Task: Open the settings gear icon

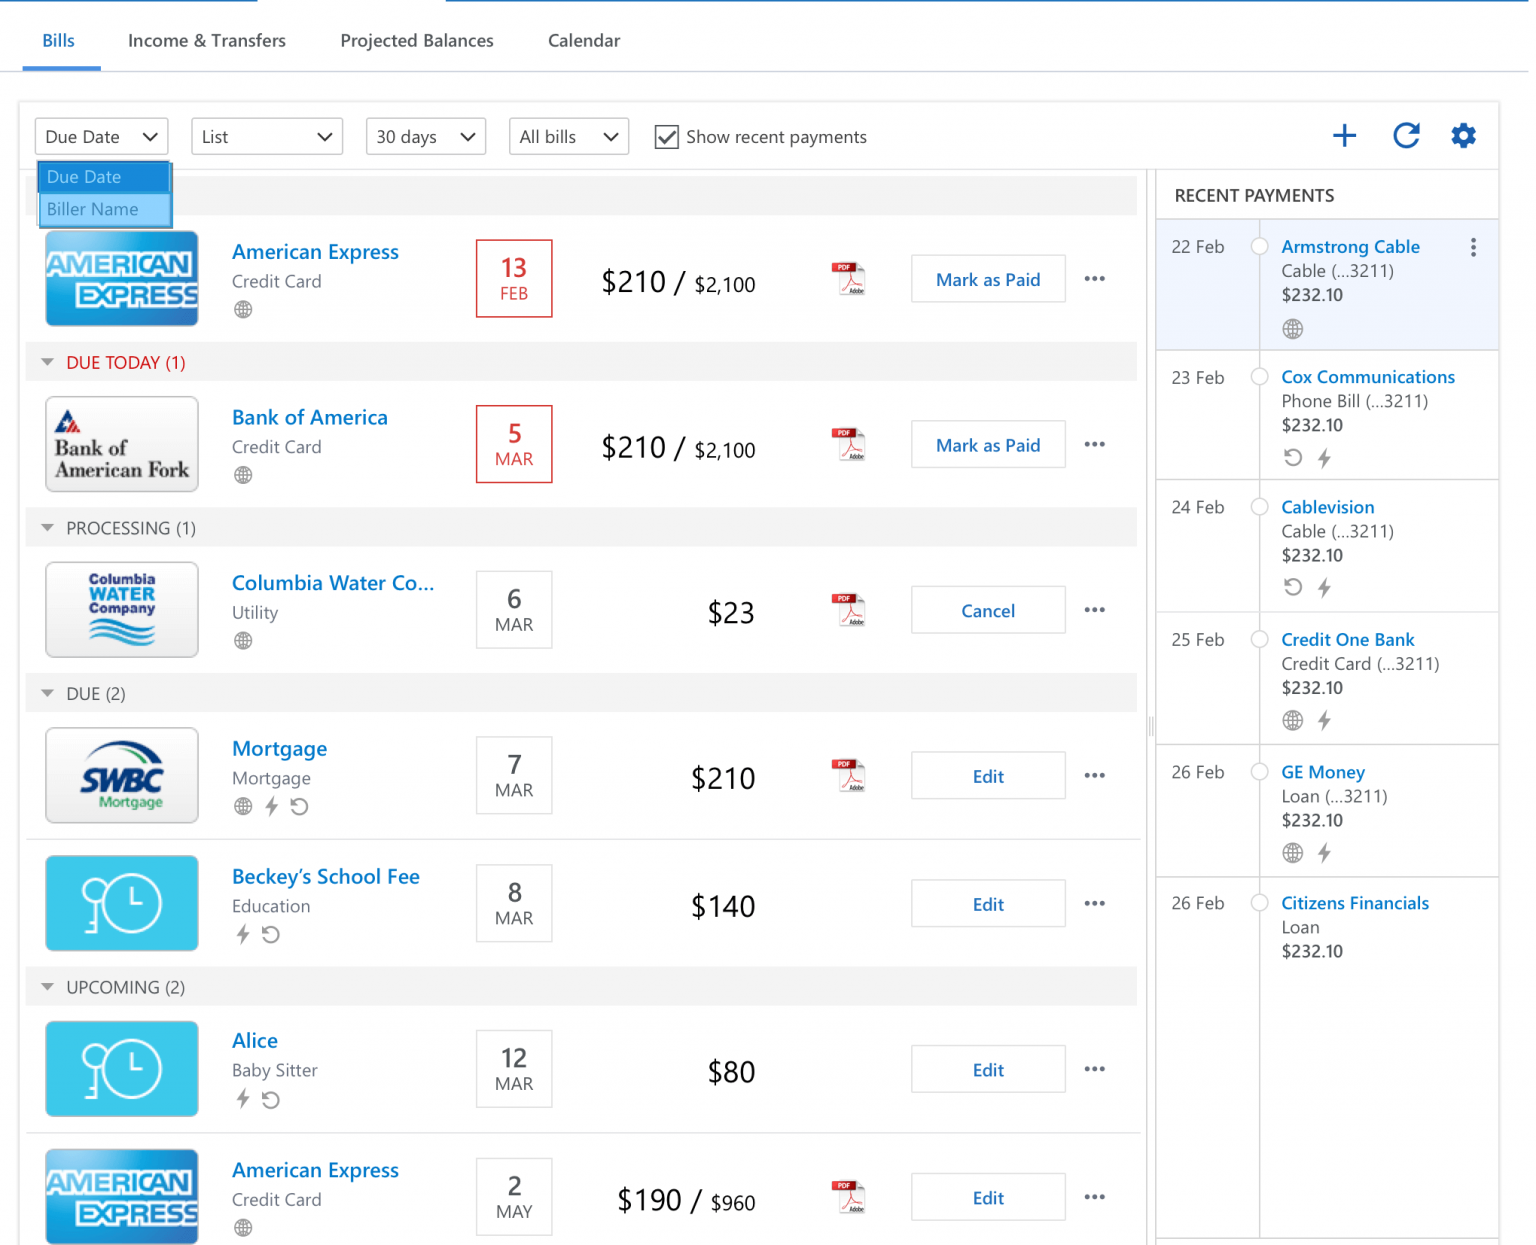Action: [1463, 135]
